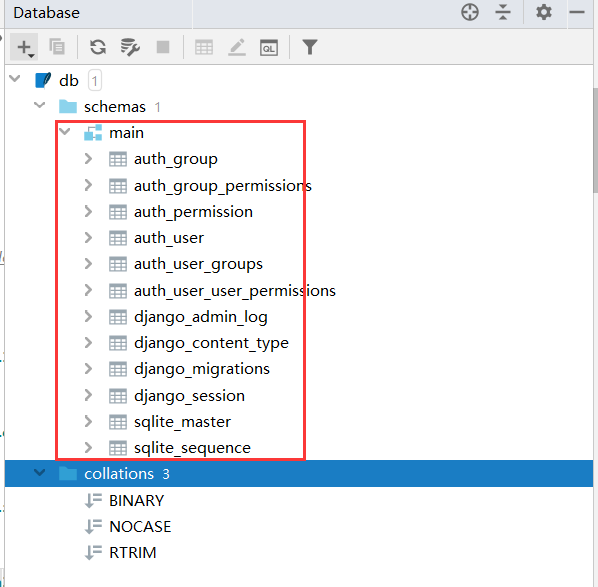Expand the django_session table node
The height and width of the screenshot is (587, 598).
pos(88,395)
